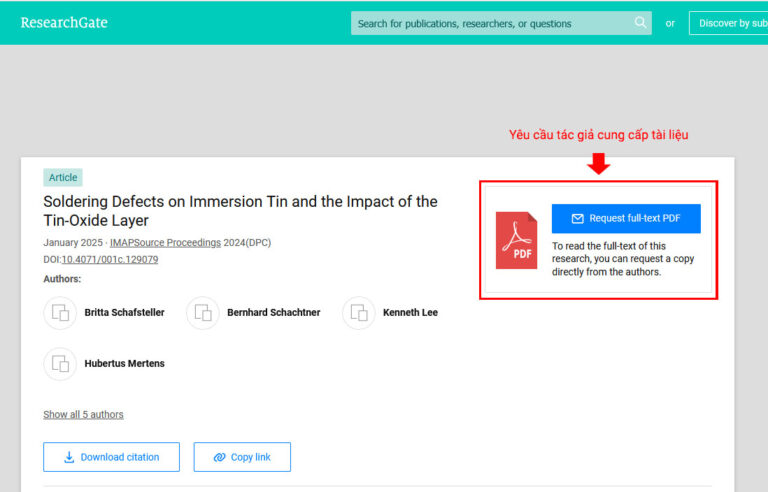Focus the publications search field

click(x=501, y=23)
